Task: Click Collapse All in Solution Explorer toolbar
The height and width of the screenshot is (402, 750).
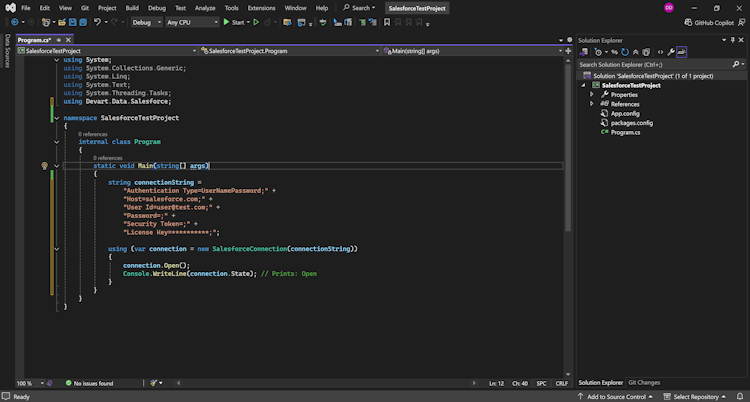Action: 635,52
